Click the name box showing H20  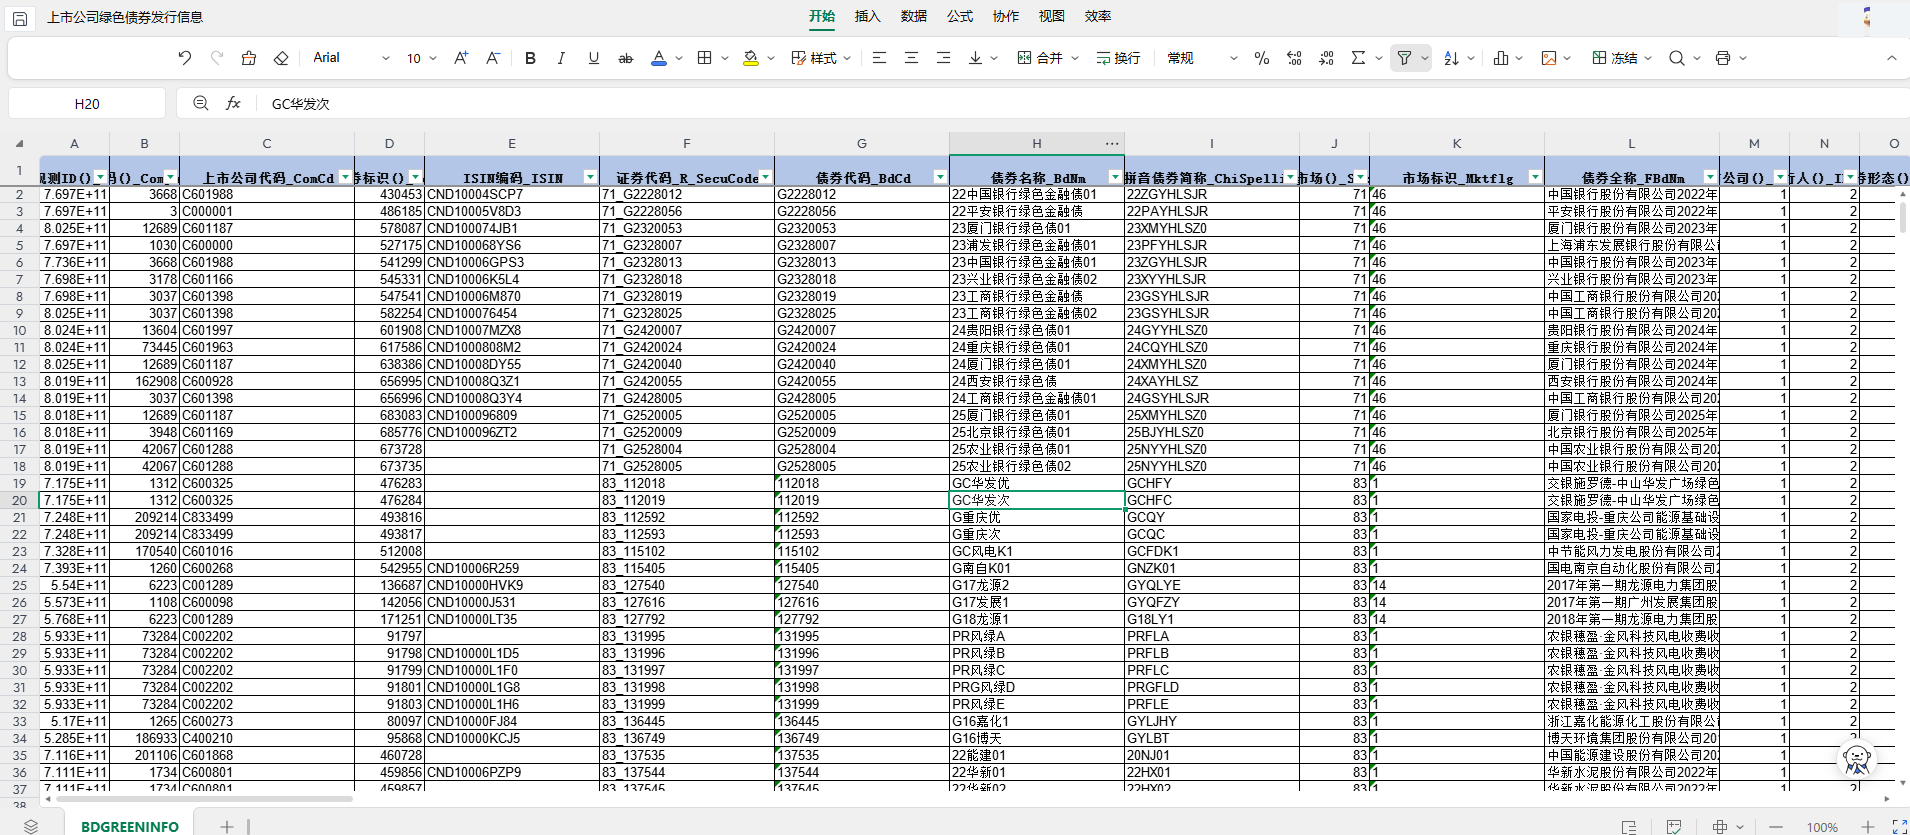coord(87,103)
